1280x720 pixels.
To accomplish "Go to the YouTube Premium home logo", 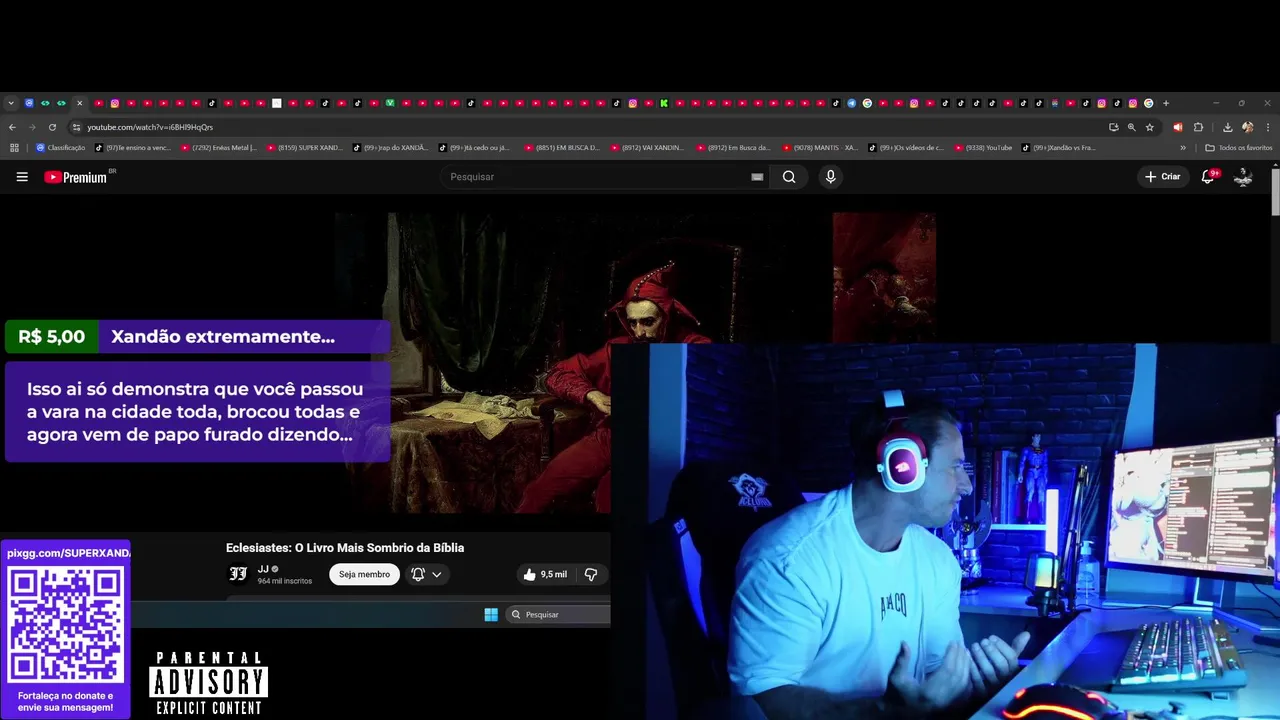I will [76, 177].
